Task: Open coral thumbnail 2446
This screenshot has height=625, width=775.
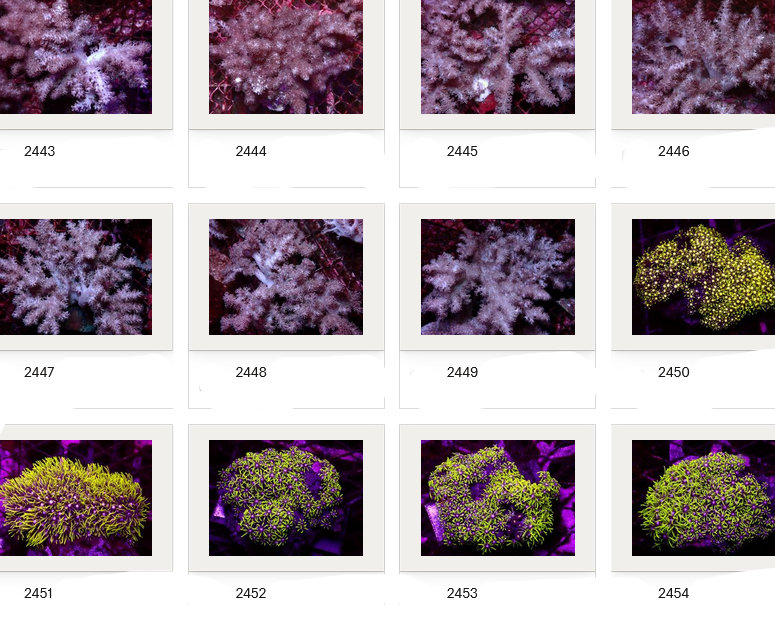Action: 703,57
